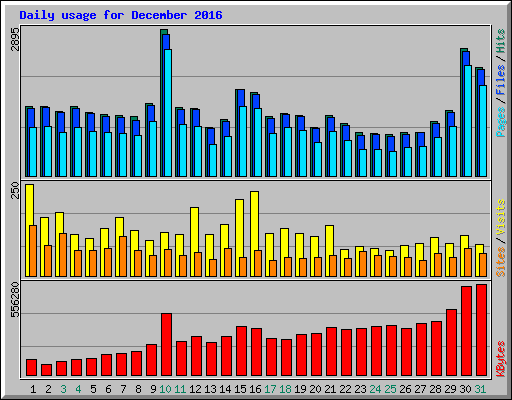Click the cyan Pages bar for day 30
This screenshot has height=400, width=512.
(468, 121)
